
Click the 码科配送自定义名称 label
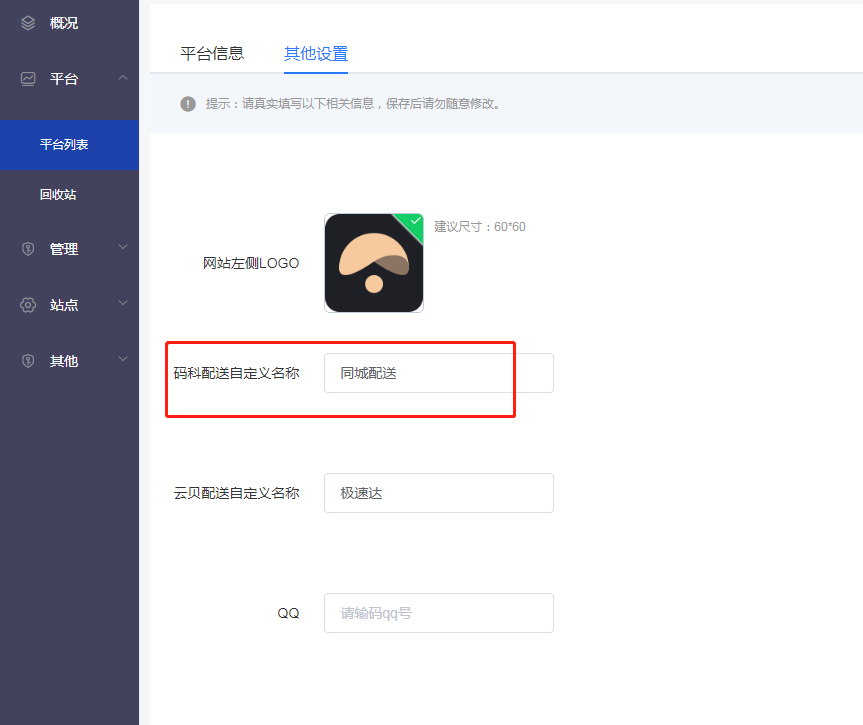click(237, 373)
